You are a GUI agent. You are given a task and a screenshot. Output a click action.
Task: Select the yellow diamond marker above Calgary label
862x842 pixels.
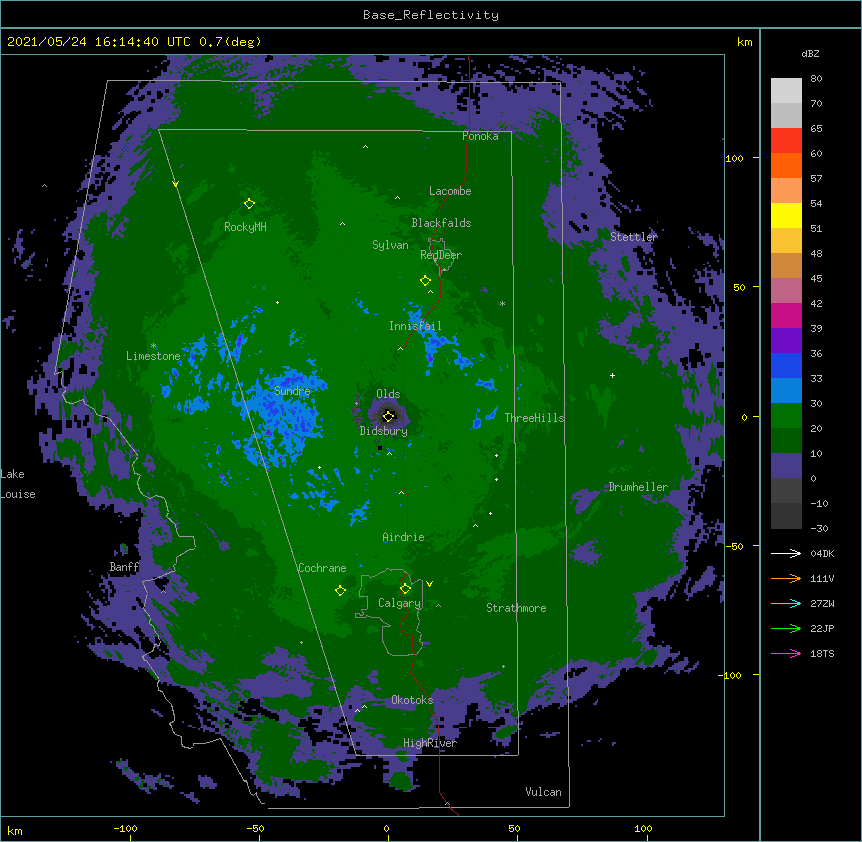[x=405, y=589]
